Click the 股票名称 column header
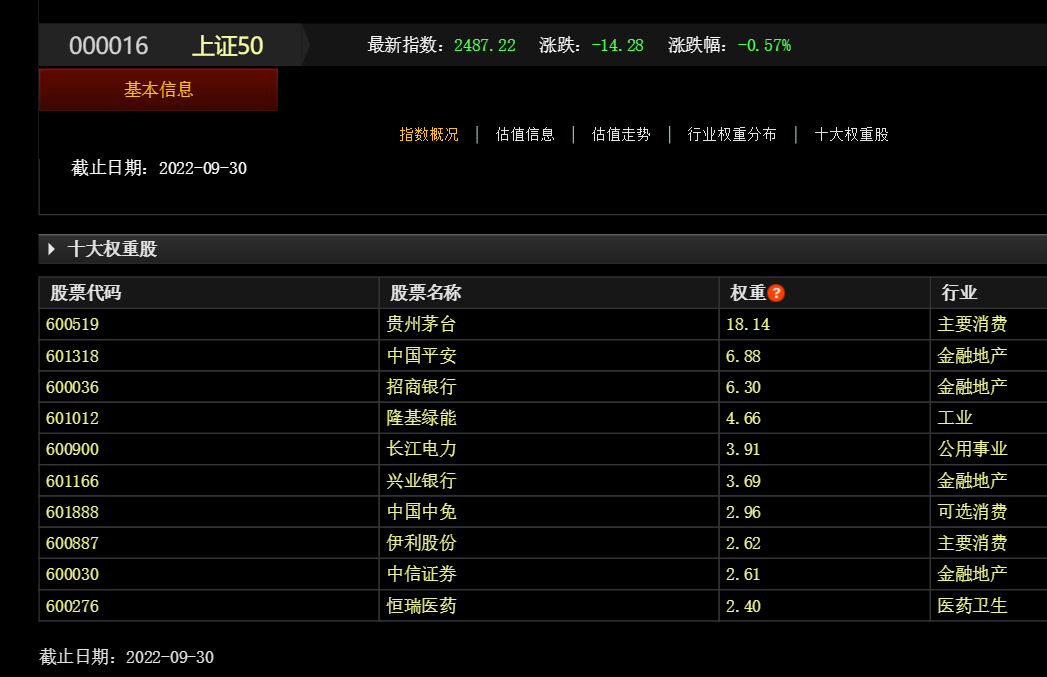The image size is (1047, 677). [x=426, y=292]
